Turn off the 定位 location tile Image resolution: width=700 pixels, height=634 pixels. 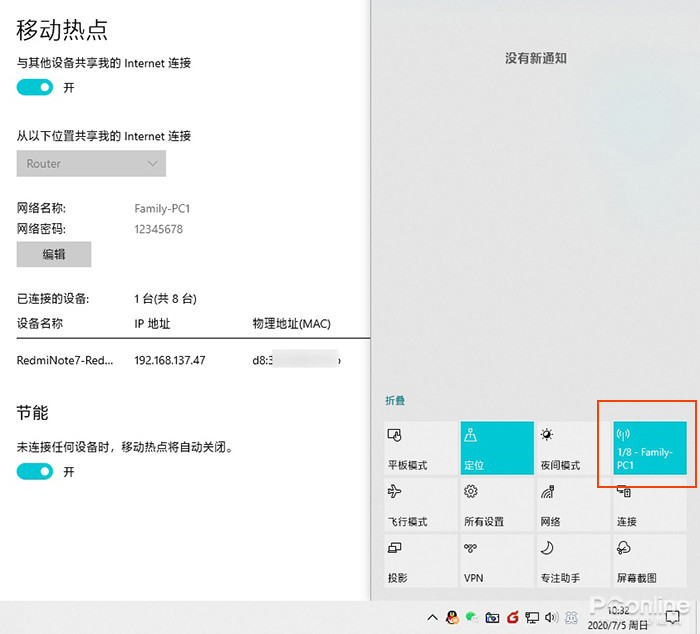(497, 448)
